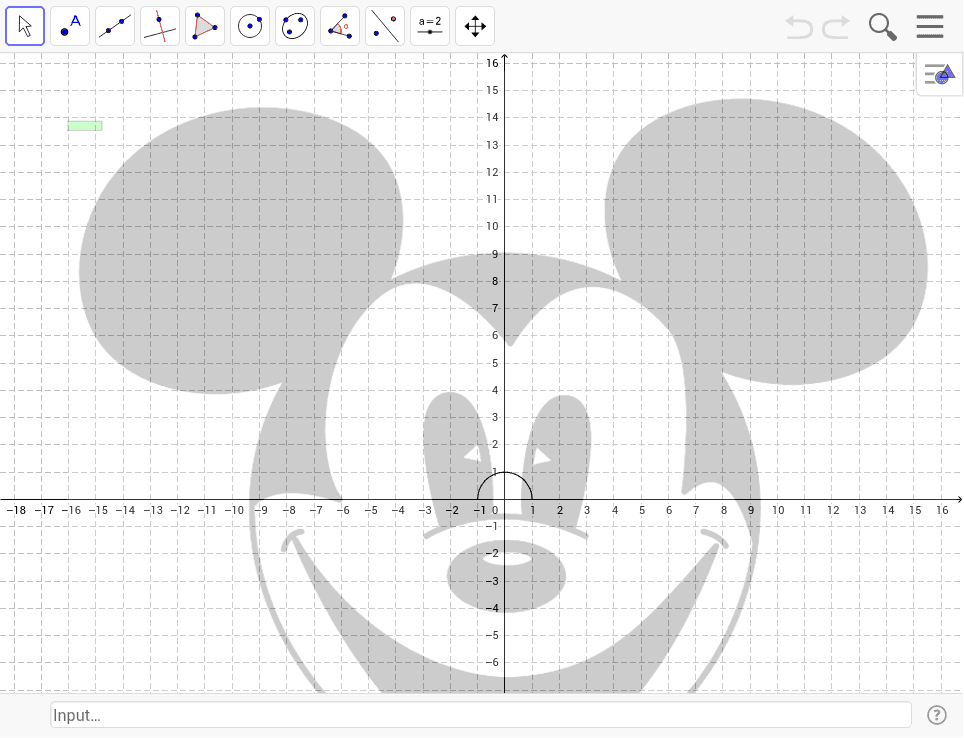Open the input help button
The image size is (964, 738).
click(936, 715)
